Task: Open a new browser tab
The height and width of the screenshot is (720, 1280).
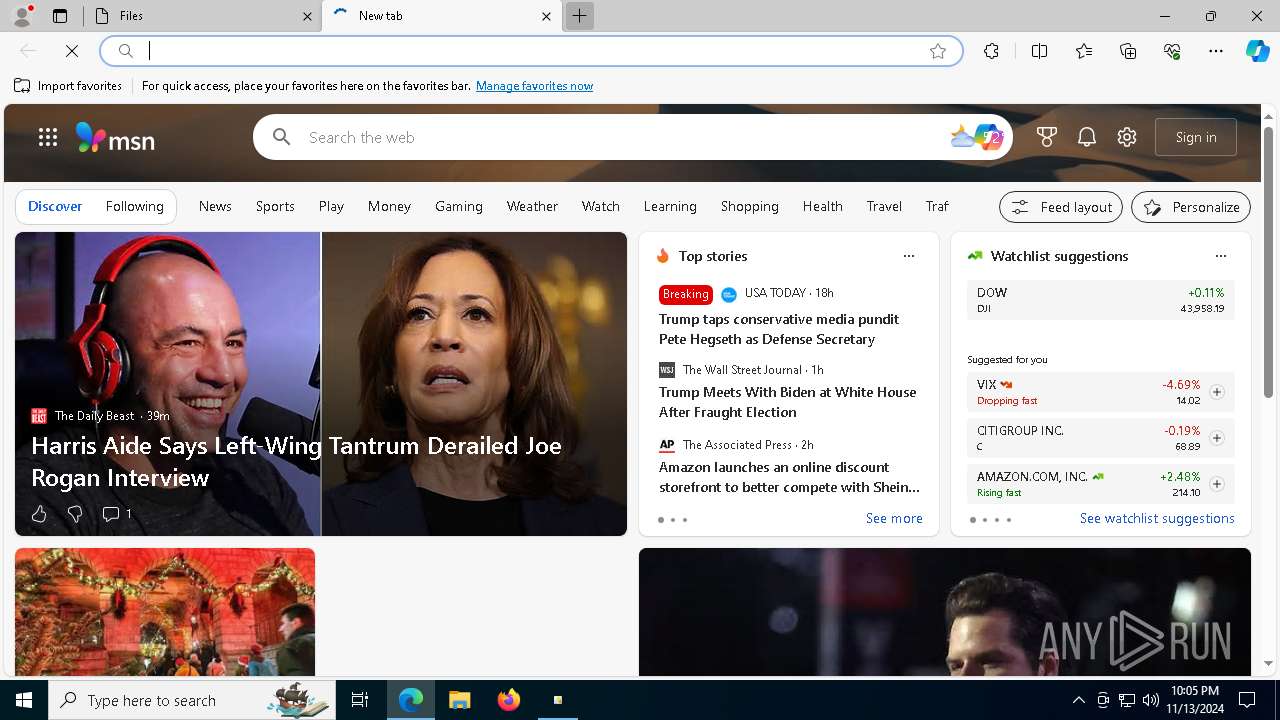Action: (579, 16)
